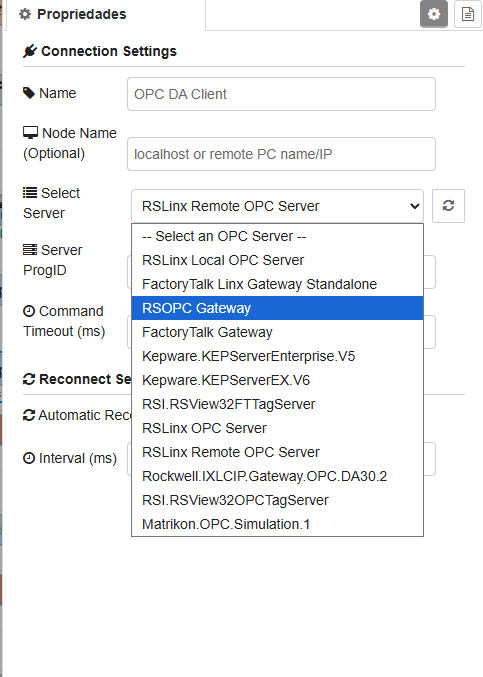Image resolution: width=483 pixels, height=677 pixels.
Task: Click the Node Name (Optional) label
Action: 69,143
